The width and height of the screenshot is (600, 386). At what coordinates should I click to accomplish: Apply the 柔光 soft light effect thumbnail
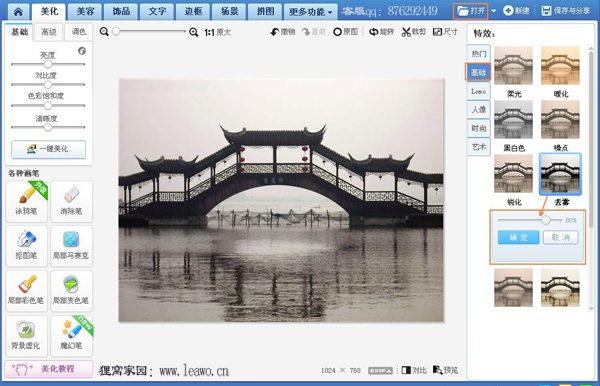(513, 65)
